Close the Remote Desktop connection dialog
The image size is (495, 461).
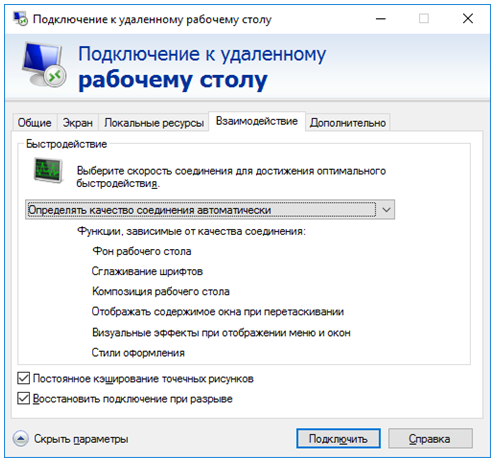(x=468, y=19)
